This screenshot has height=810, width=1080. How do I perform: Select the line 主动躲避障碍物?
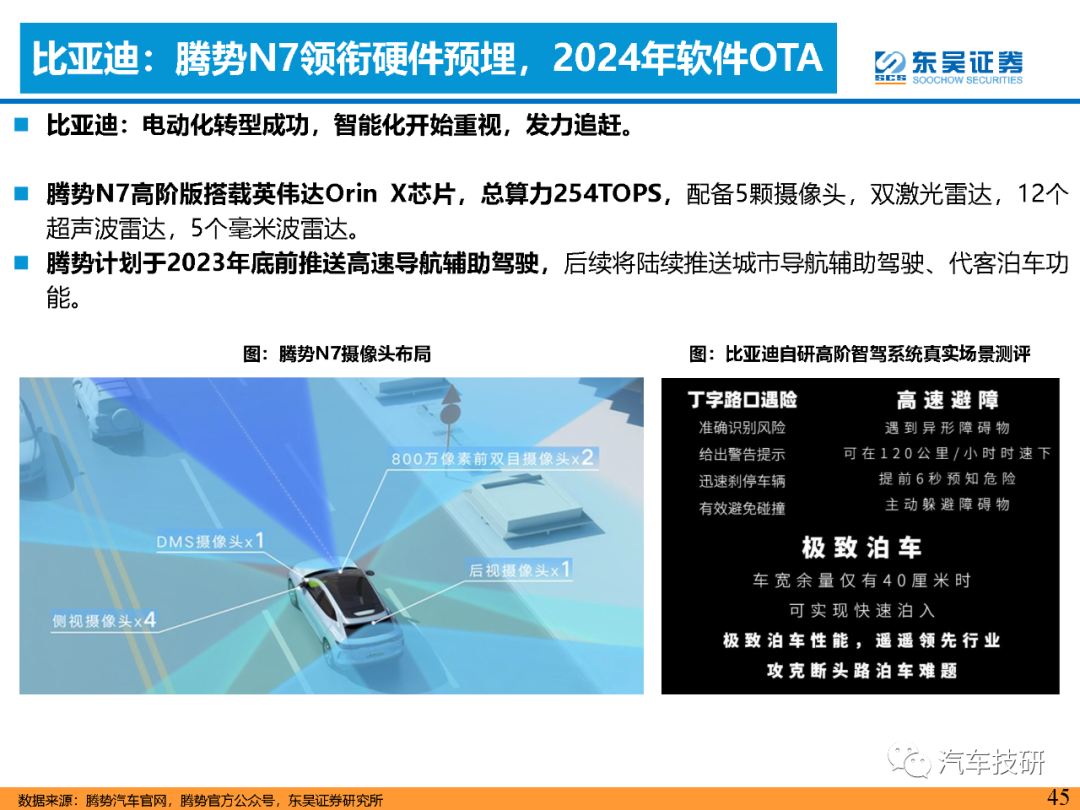click(947, 504)
